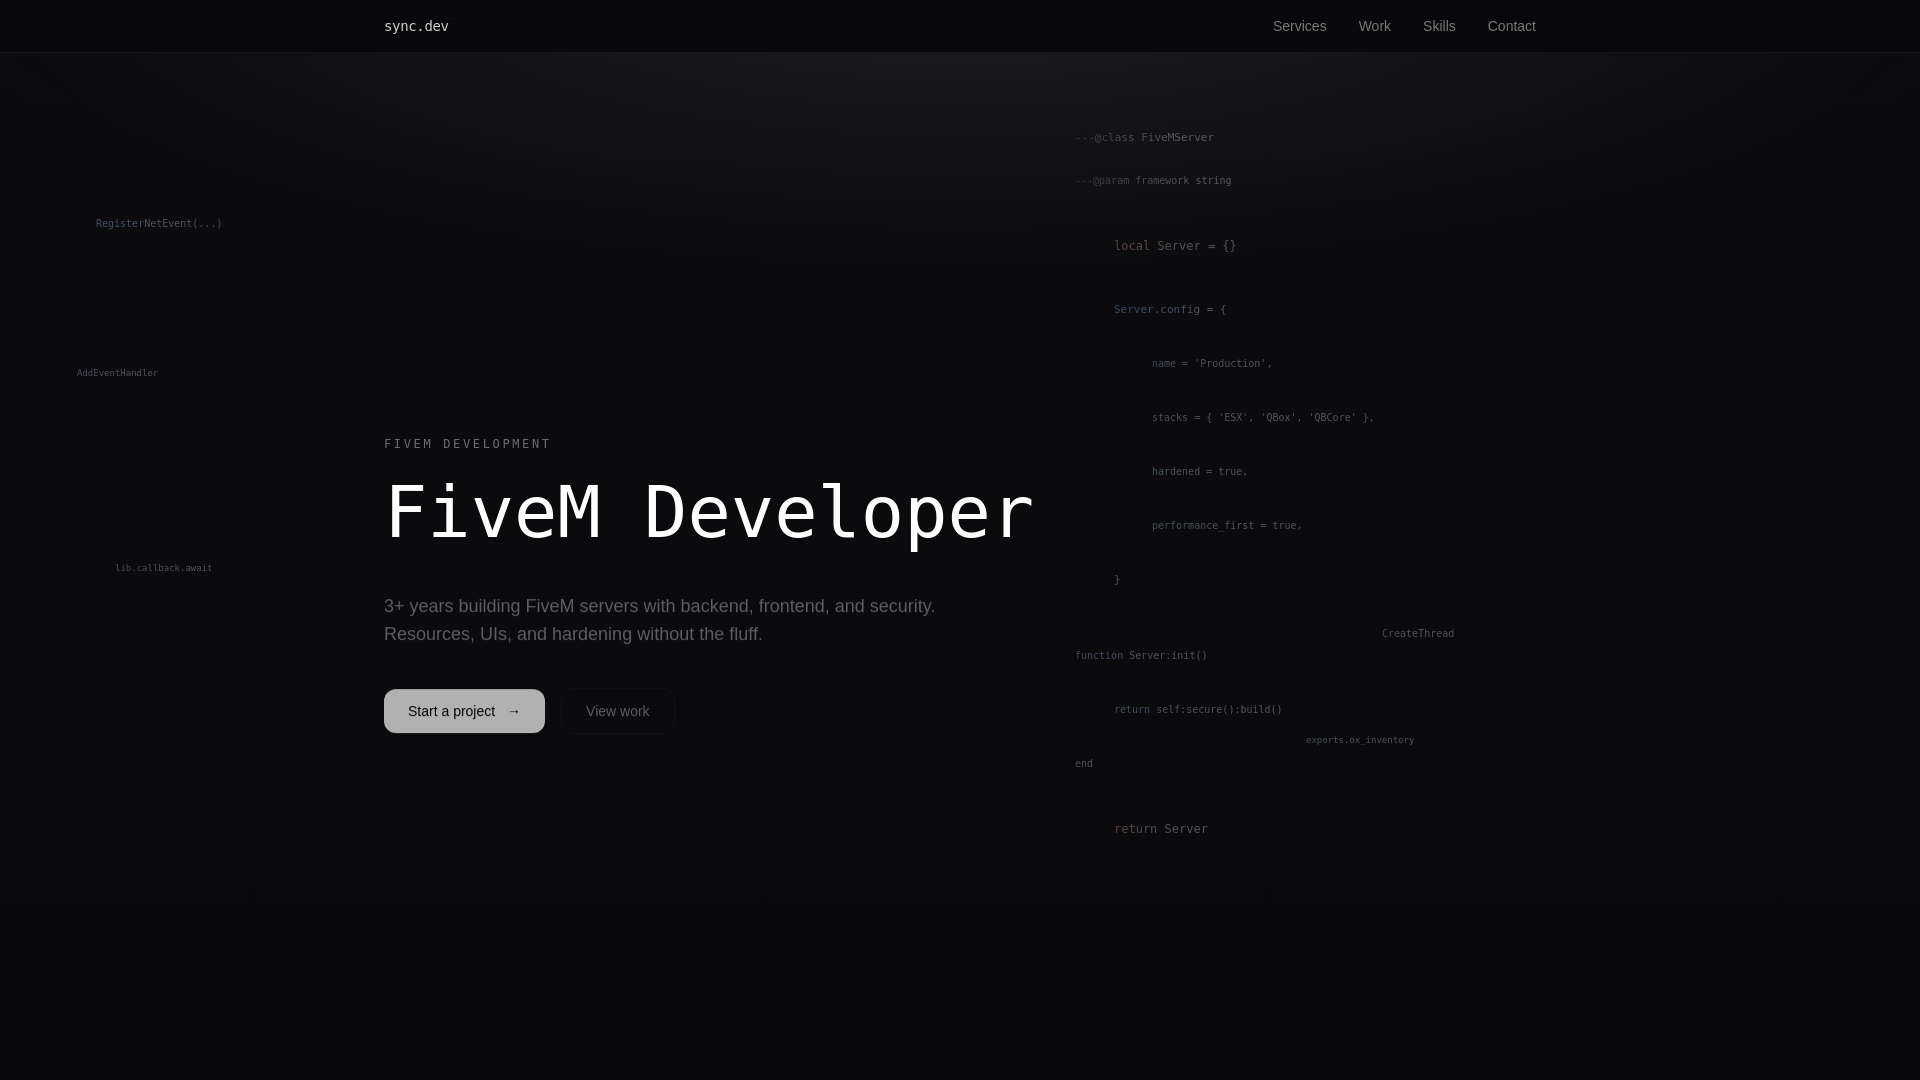Click the 'hardened = true,' code line
The width and height of the screenshot is (1920, 1080).
(x=1200, y=472)
